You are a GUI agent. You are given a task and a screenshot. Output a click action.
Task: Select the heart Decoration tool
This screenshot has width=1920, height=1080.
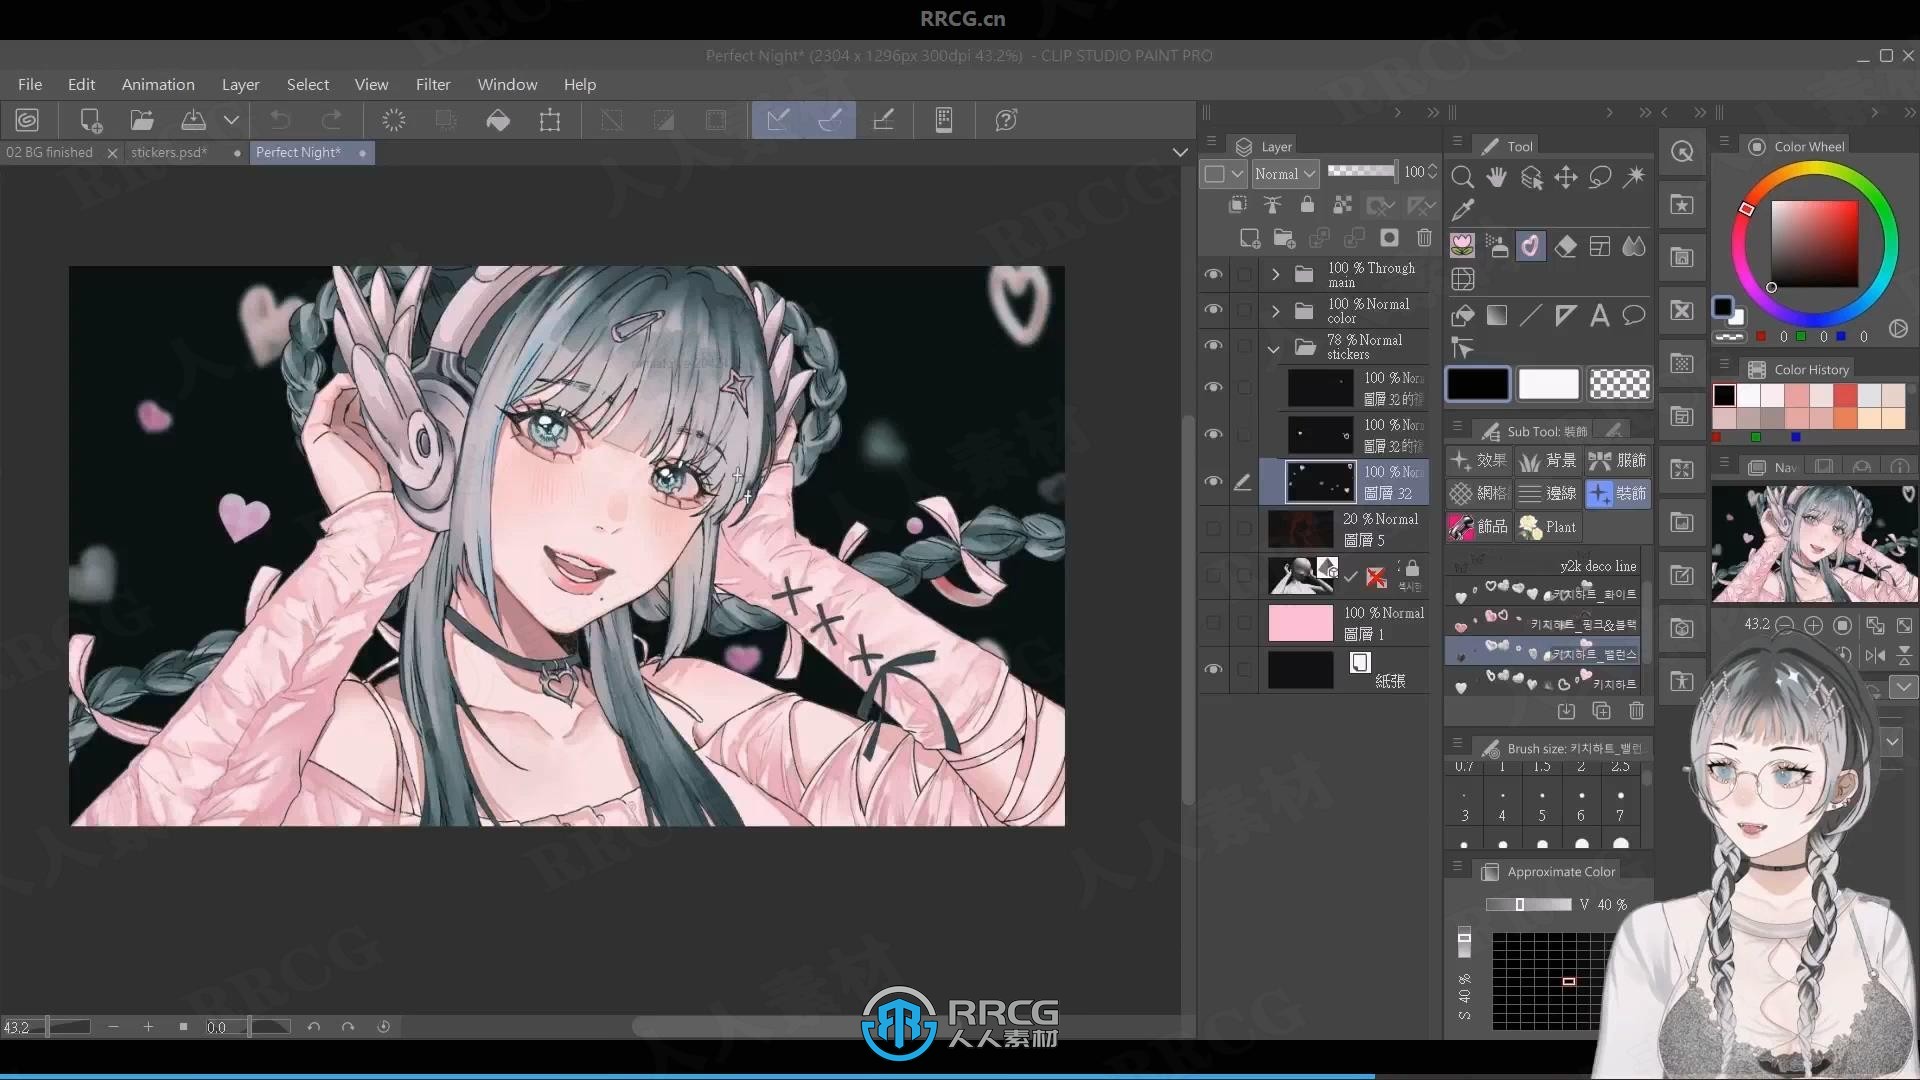pyautogui.click(x=1531, y=246)
